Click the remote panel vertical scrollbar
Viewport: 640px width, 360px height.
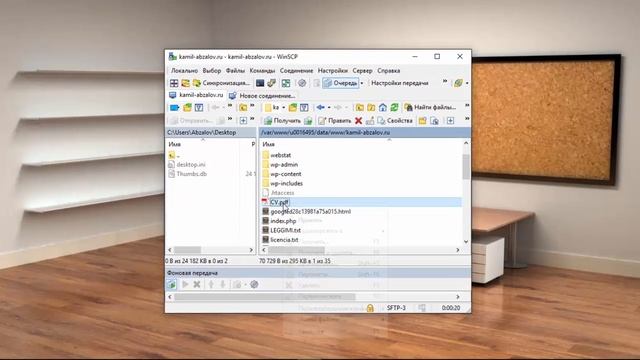466,167
